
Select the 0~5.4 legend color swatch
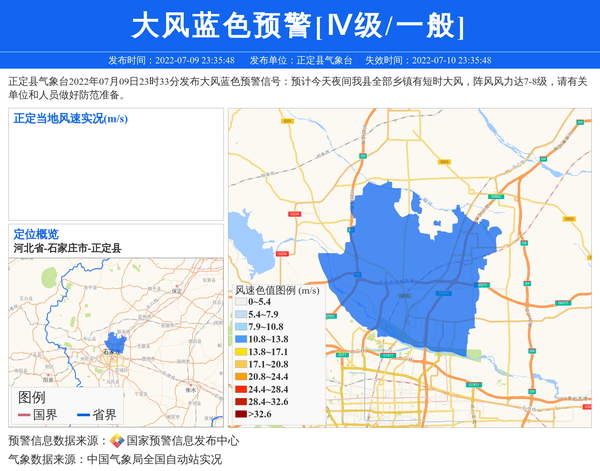pos(240,301)
